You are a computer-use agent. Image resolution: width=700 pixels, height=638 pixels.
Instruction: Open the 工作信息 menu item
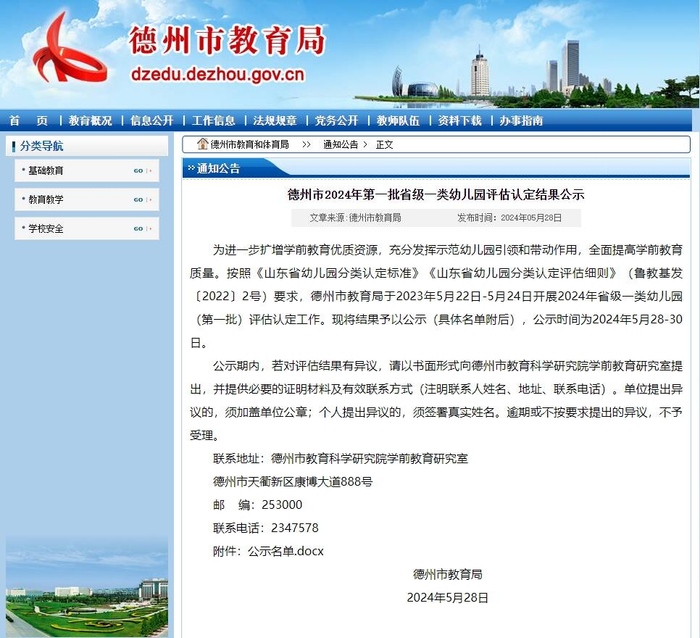click(213, 121)
